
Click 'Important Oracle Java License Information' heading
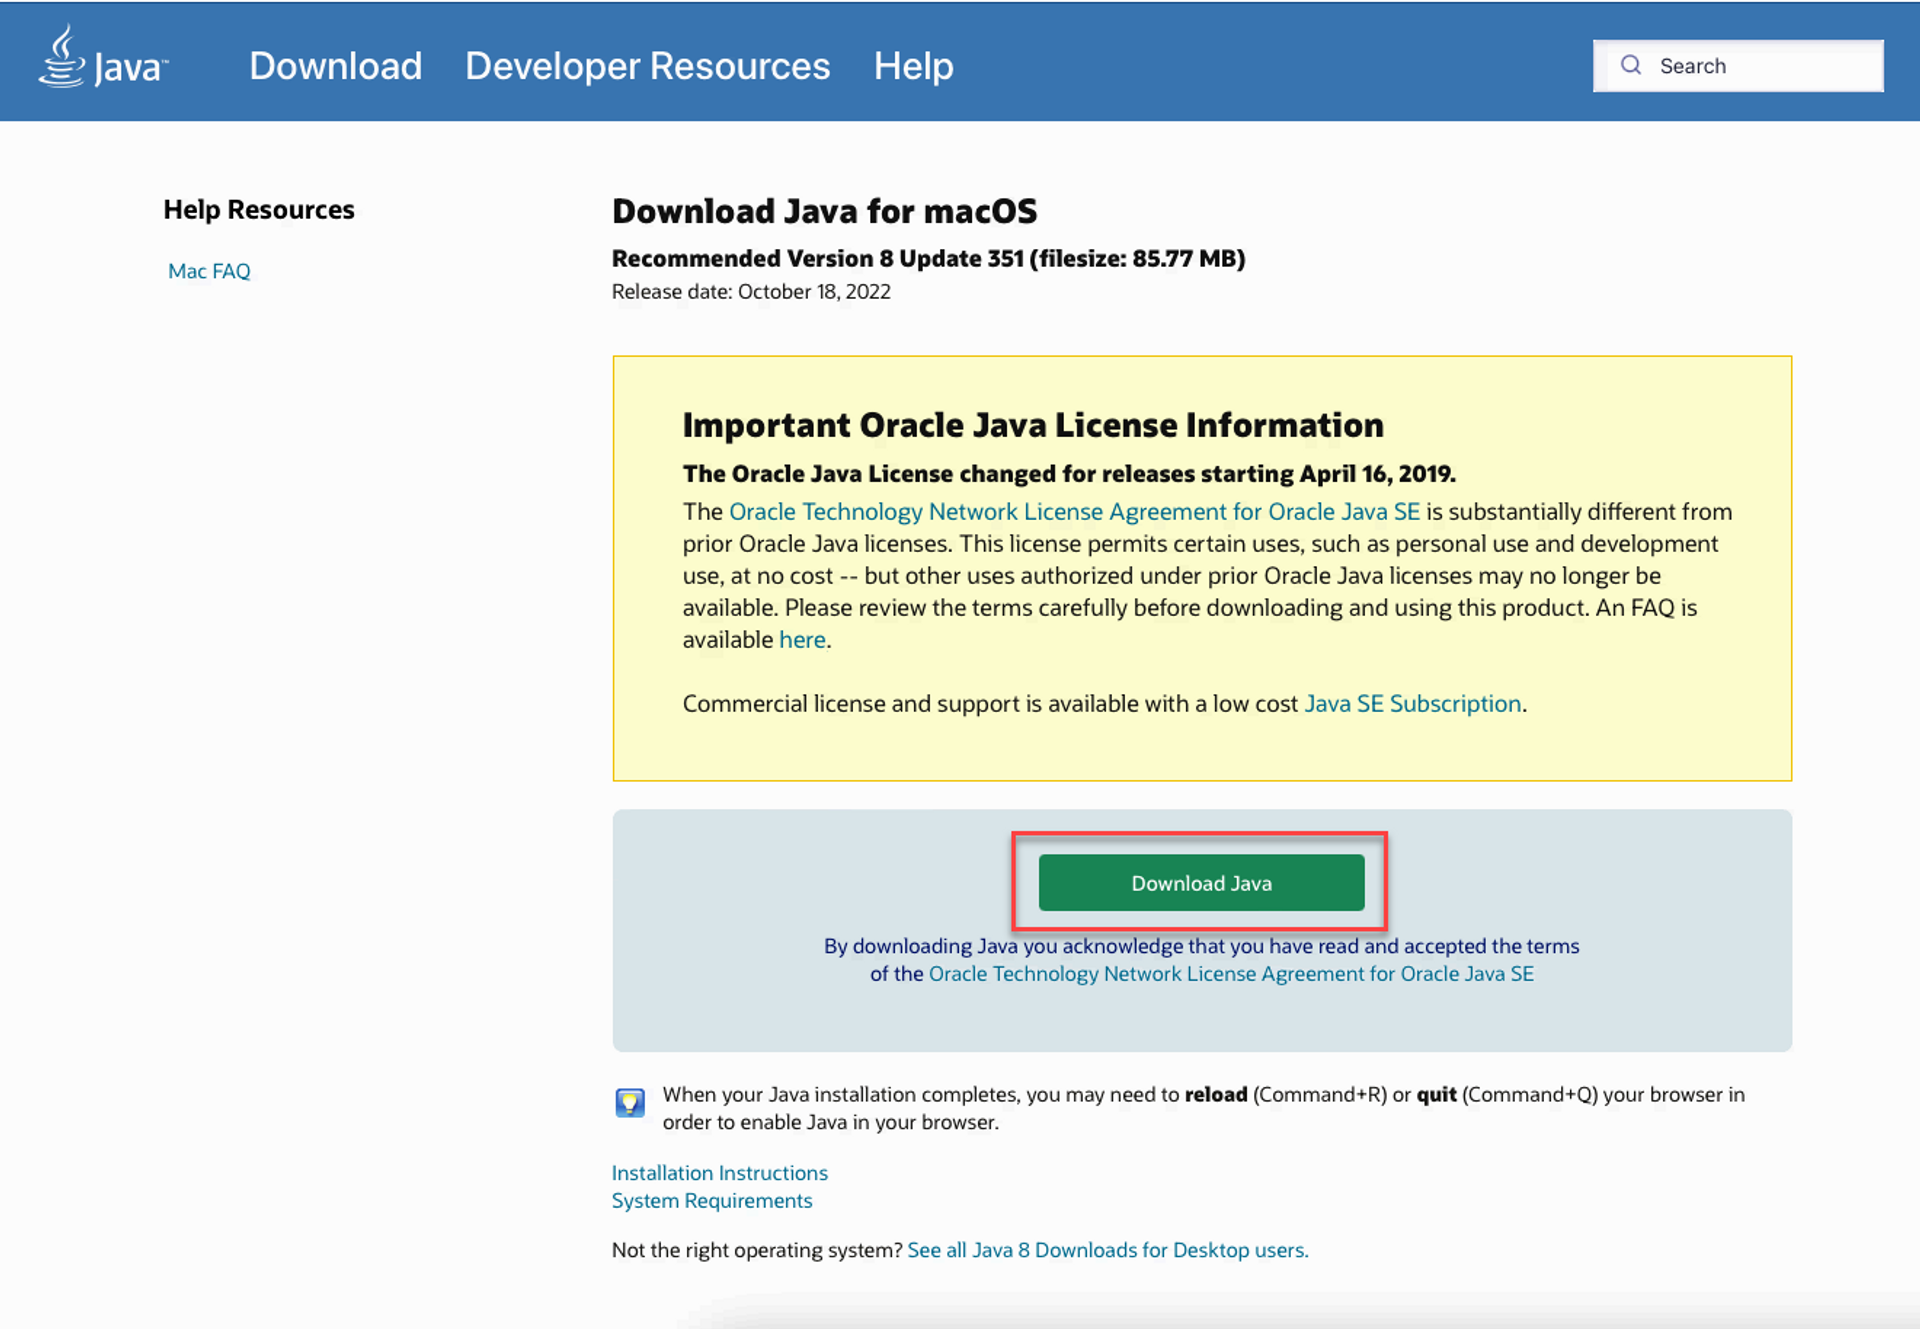coord(1033,425)
